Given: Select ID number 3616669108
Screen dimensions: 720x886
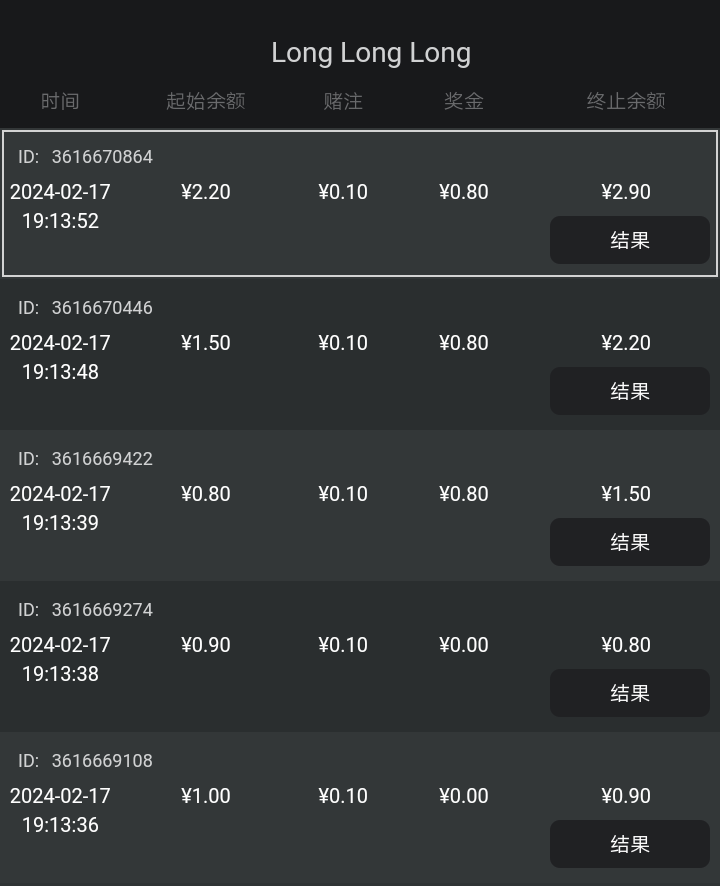Looking at the screenshot, I should [x=102, y=761].
